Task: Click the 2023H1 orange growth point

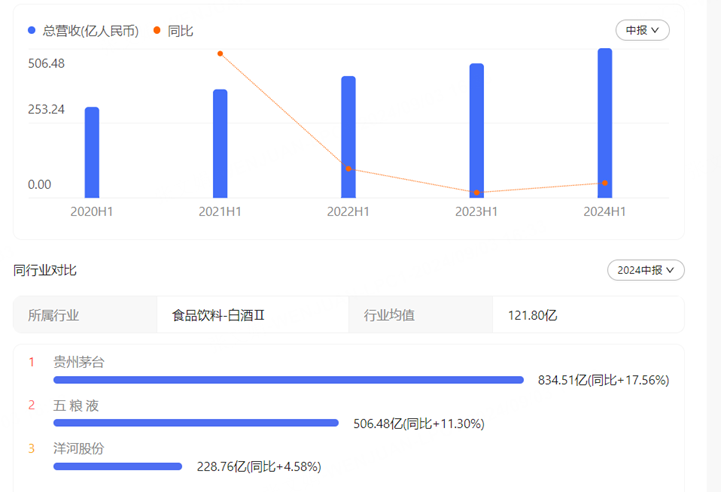Action: (477, 193)
